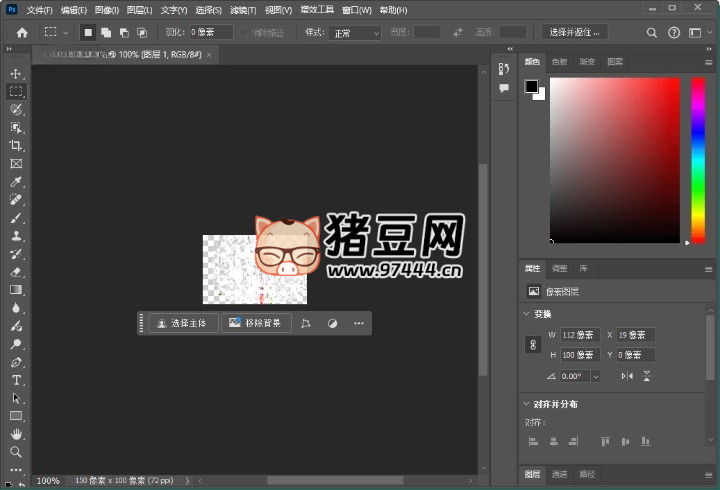Switch to the Channels (通道) tab
720x490 pixels.
tap(559, 474)
